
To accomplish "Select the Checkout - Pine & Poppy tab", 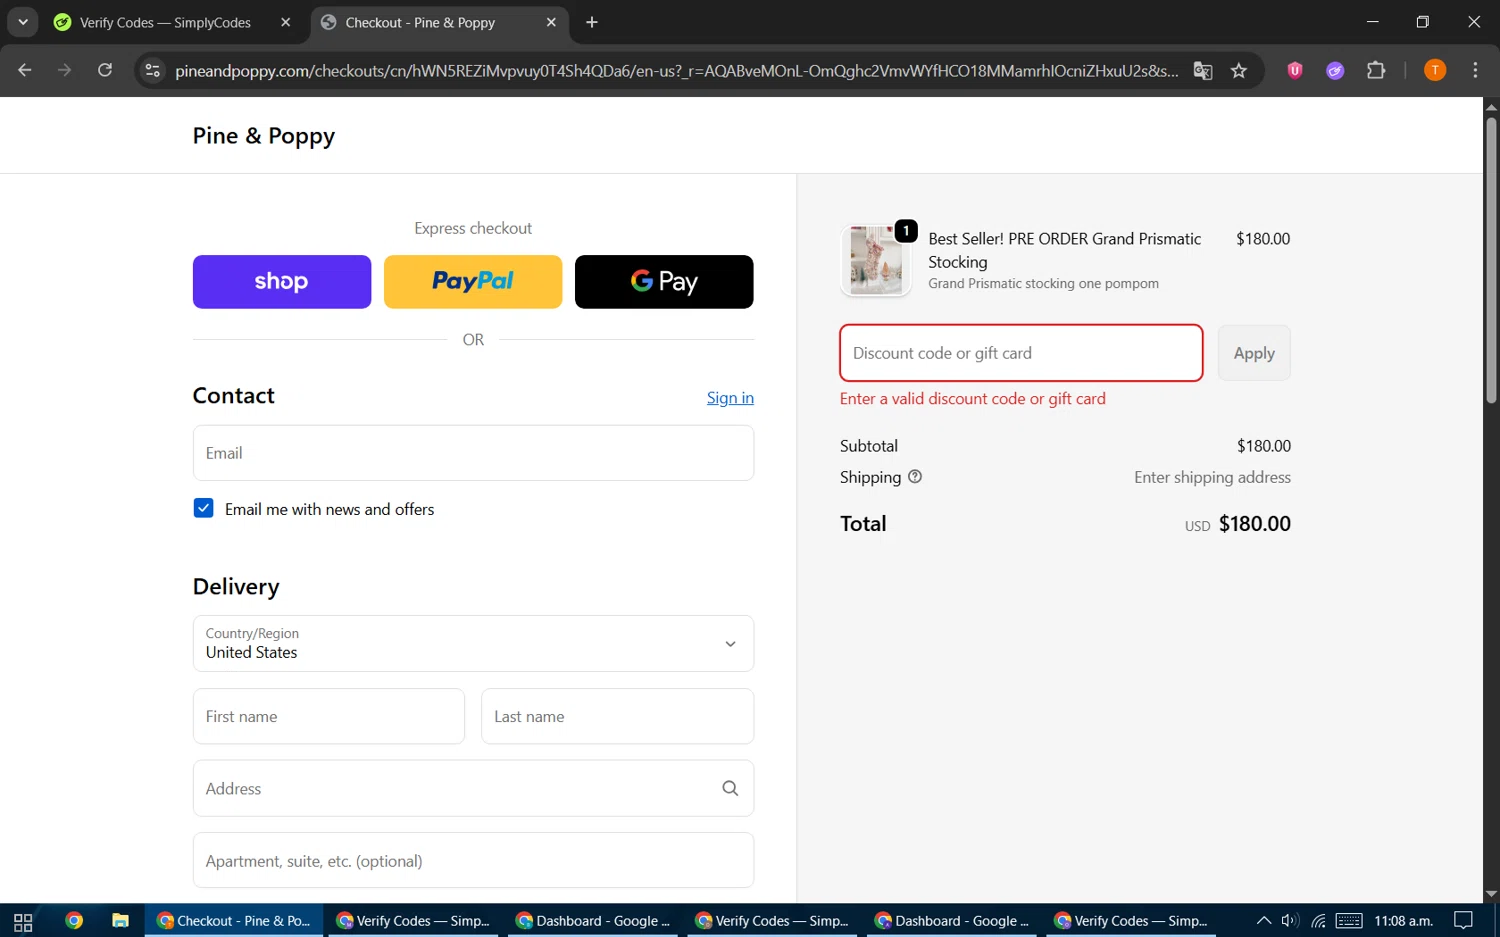I will click(420, 22).
